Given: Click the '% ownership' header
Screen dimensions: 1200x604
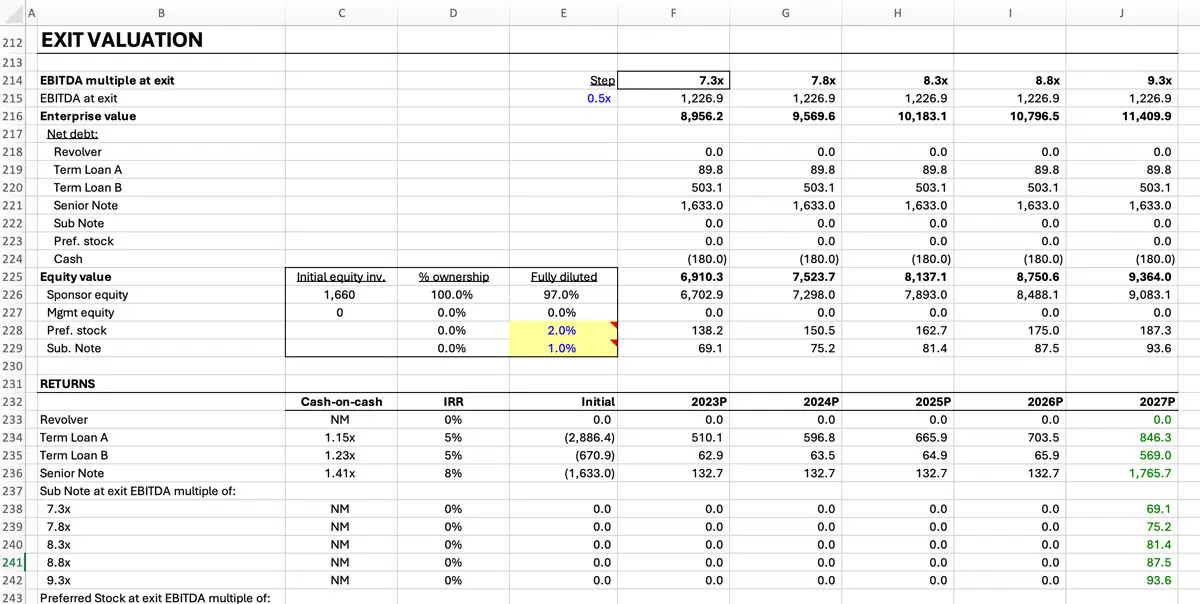Looking at the screenshot, I should (453, 277).
